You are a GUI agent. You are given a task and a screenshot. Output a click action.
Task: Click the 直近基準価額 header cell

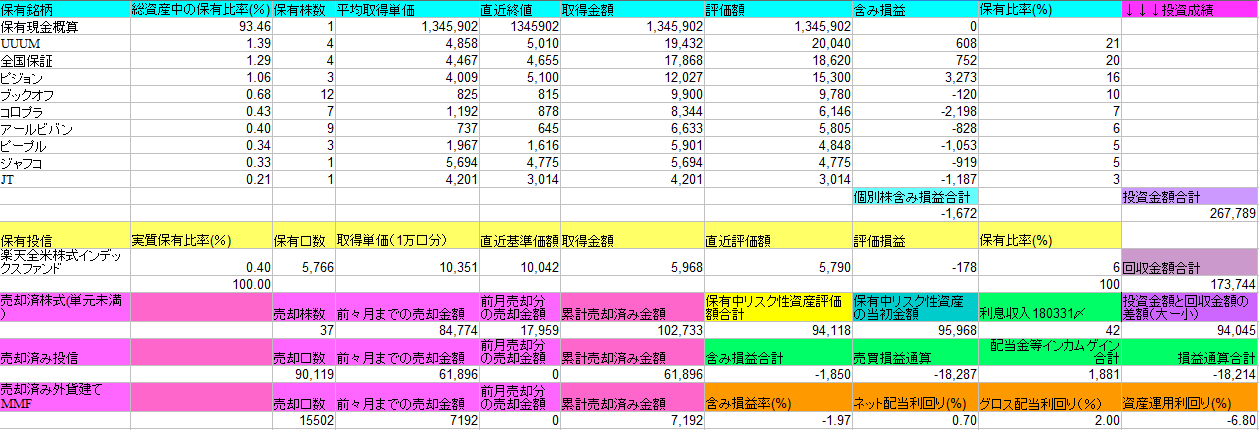point(519,236)
